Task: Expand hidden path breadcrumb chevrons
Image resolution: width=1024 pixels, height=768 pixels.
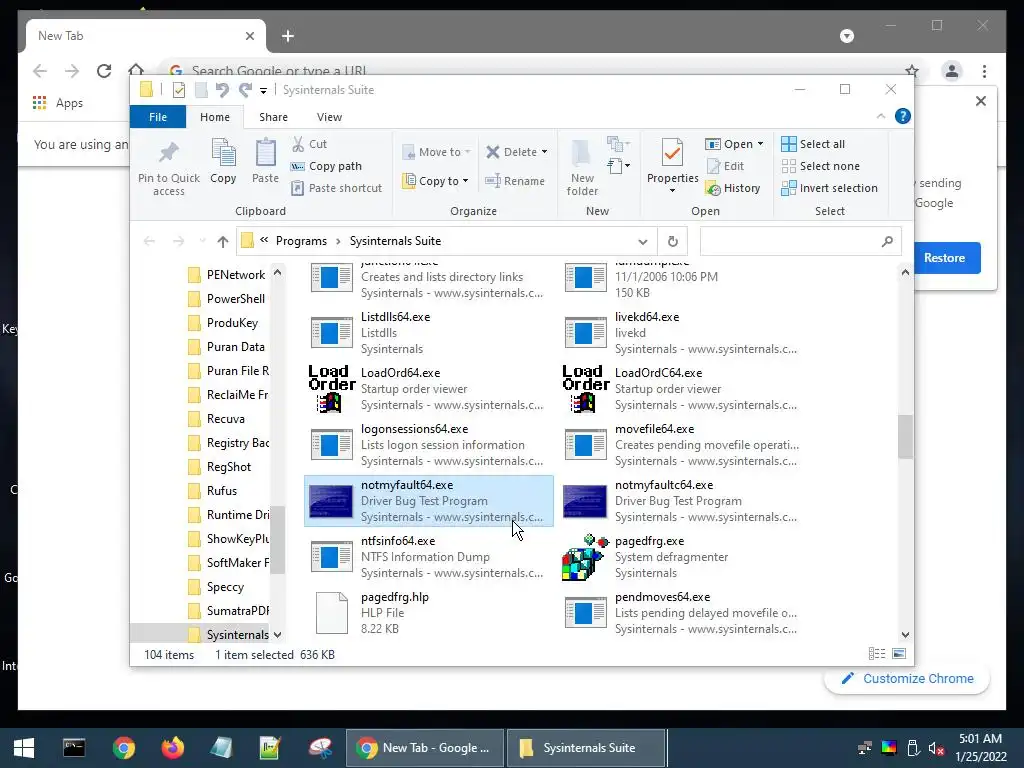Action: (264, 240)
